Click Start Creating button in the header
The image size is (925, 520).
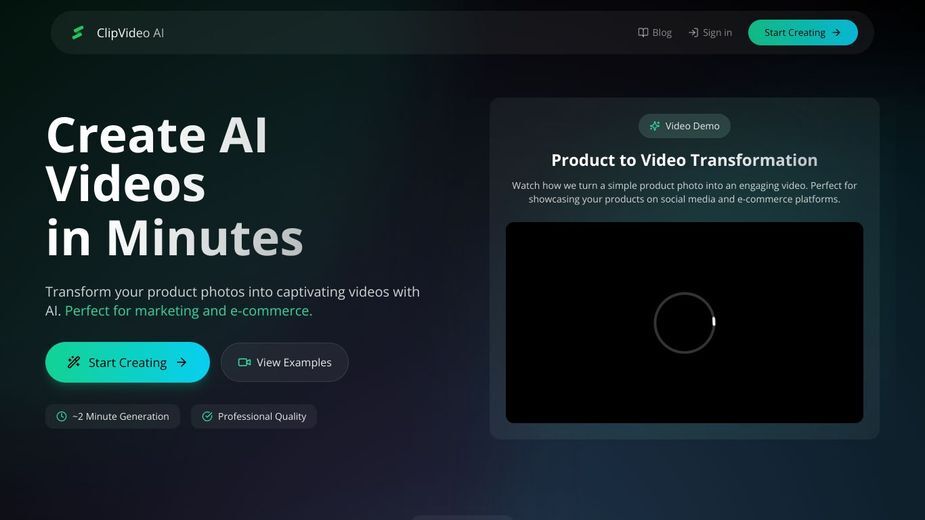(x=803, y=32)
